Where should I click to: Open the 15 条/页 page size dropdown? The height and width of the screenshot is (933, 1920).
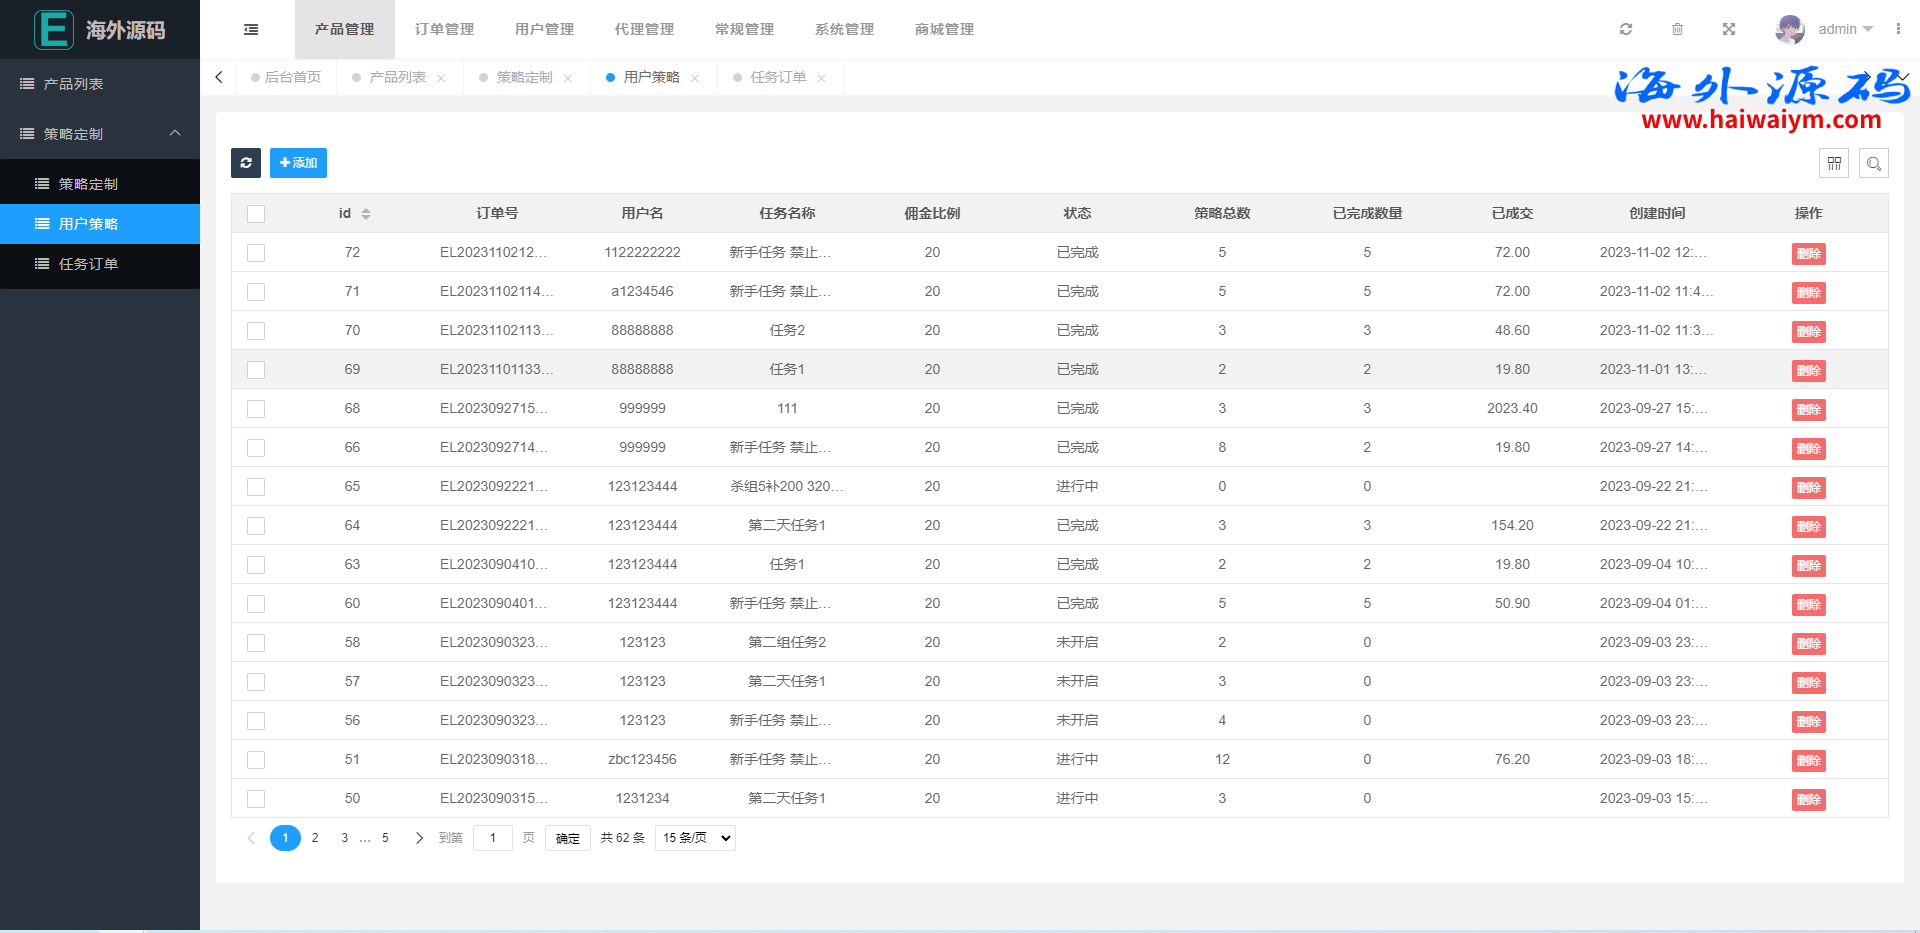[x=695, y=838]
